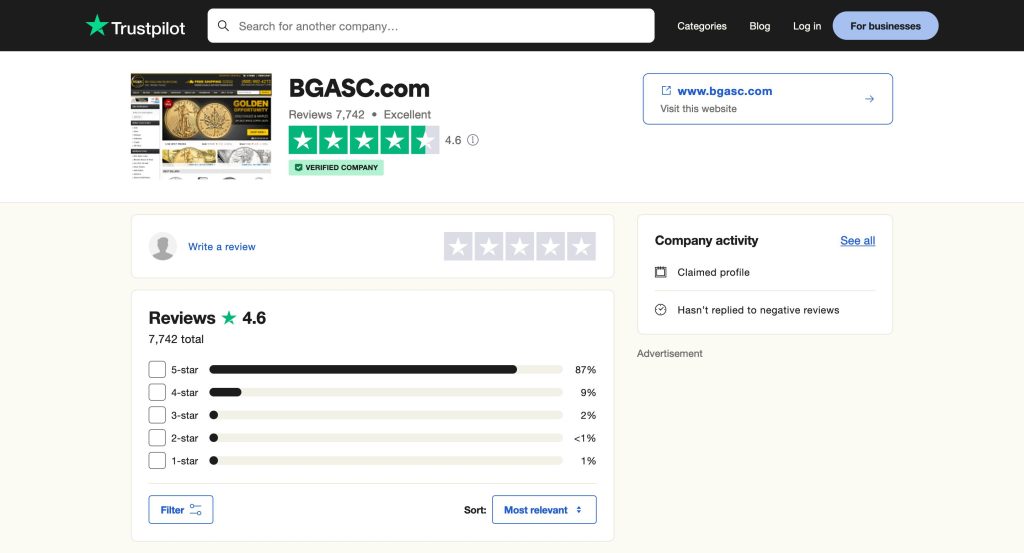Click the Trustpilot logo in header
This screenshot has width=1024, height=553.
(135, 26)
